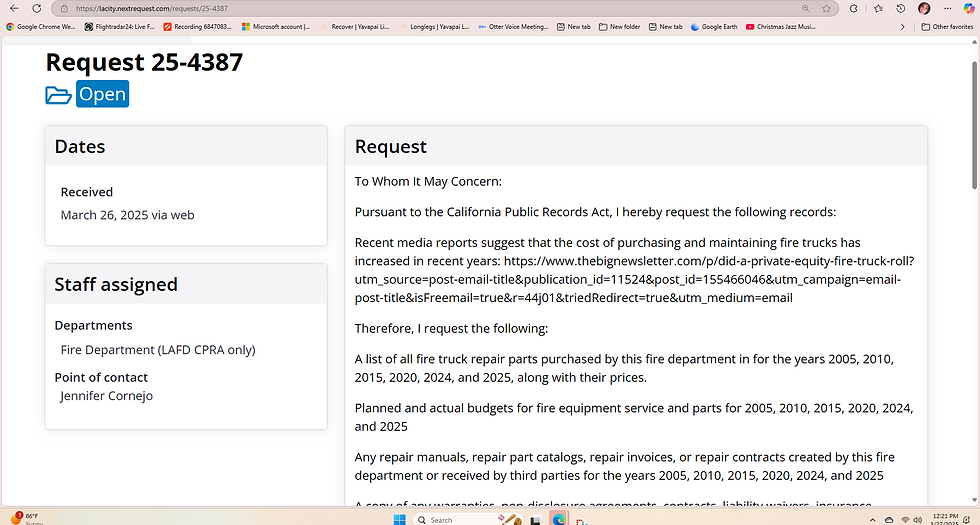Click the open folder icon beside Open status
Viewport: 980px width, 525px height.
click(59, 95)
